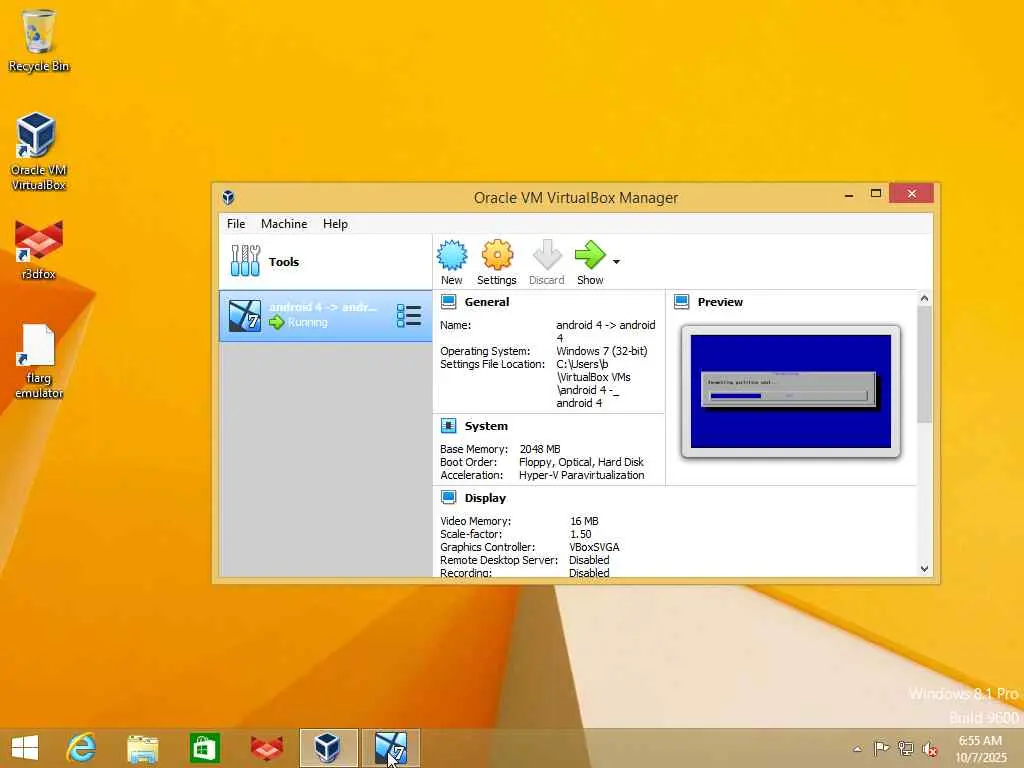Click the New machine icon

click(x=451, y=255)
